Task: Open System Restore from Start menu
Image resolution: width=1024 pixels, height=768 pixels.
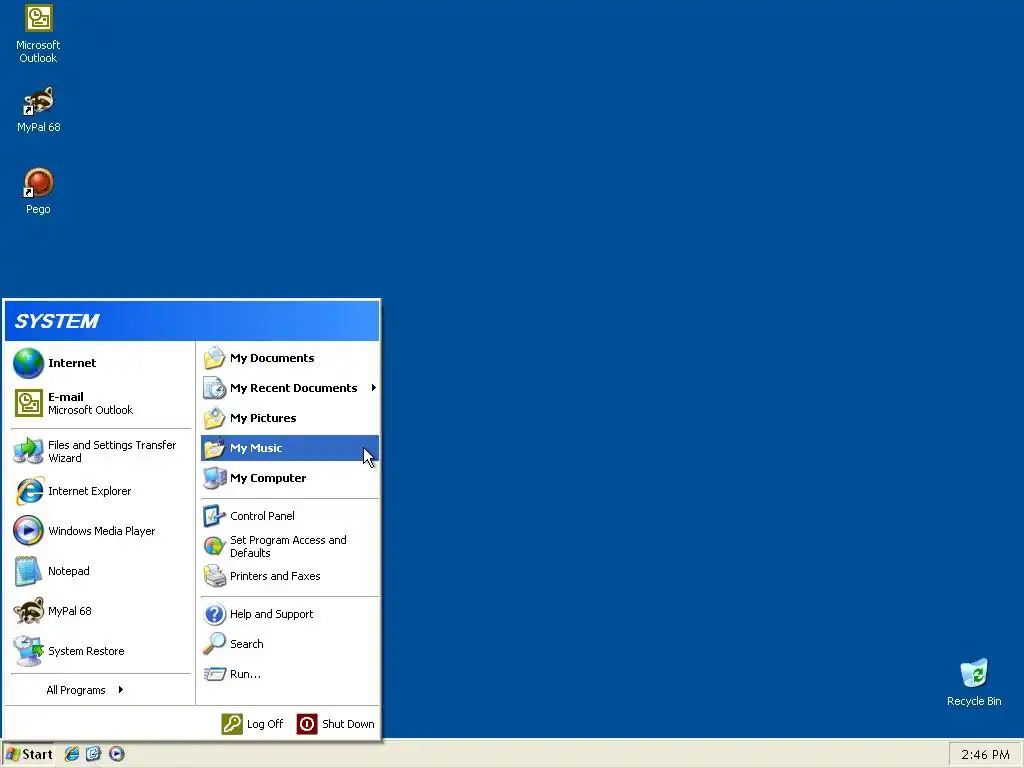Action: click(101, 651)
